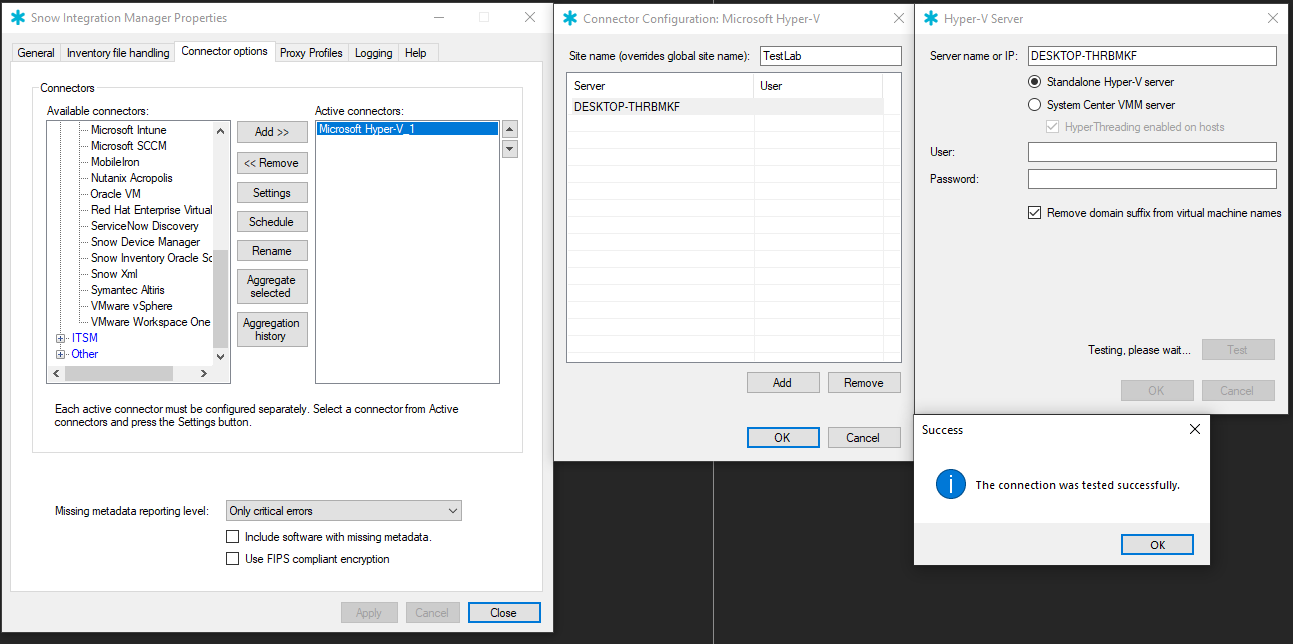This screenshot has height=644, width=1293.
Task: Select VMware vSphere connector
Action: tap(132, 306)
